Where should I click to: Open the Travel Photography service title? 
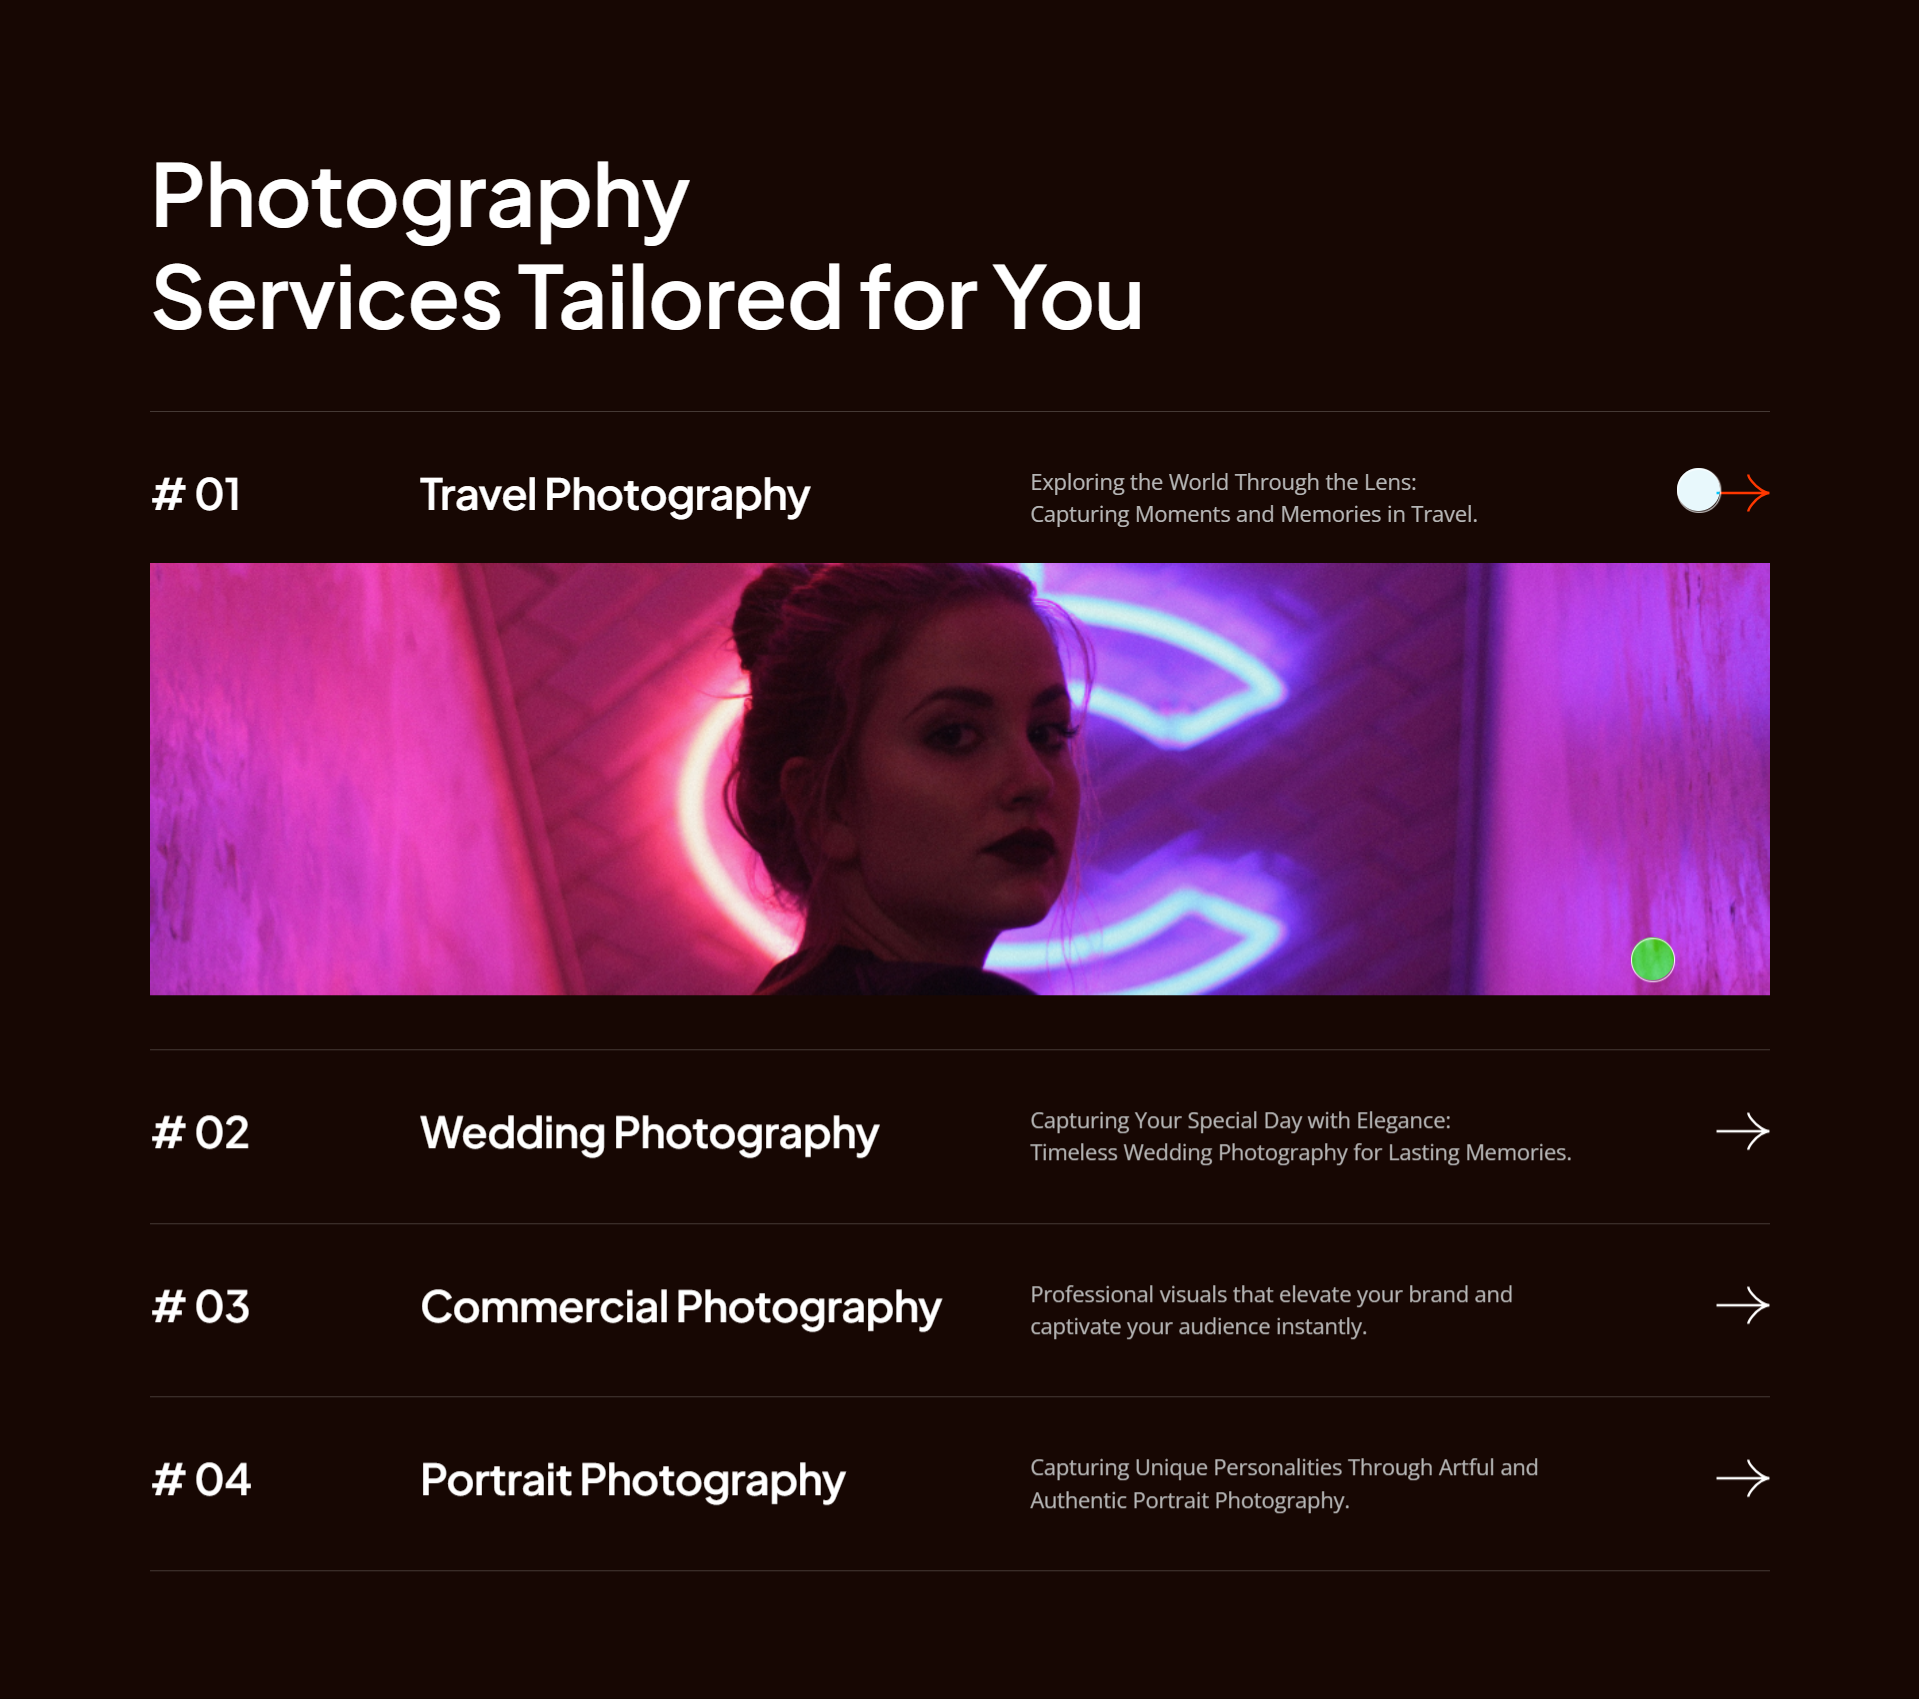point(614,496)
